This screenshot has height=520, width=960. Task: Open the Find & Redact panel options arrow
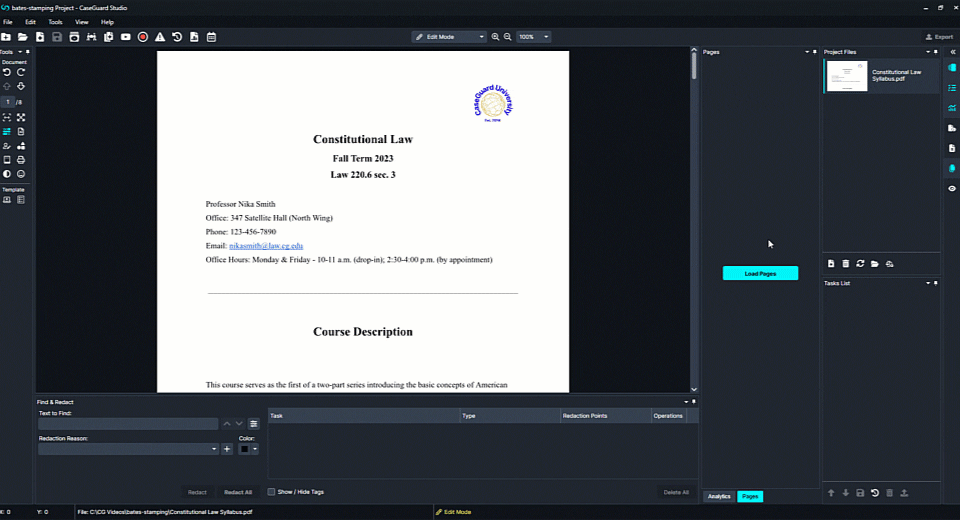click(x=686, y=402)
